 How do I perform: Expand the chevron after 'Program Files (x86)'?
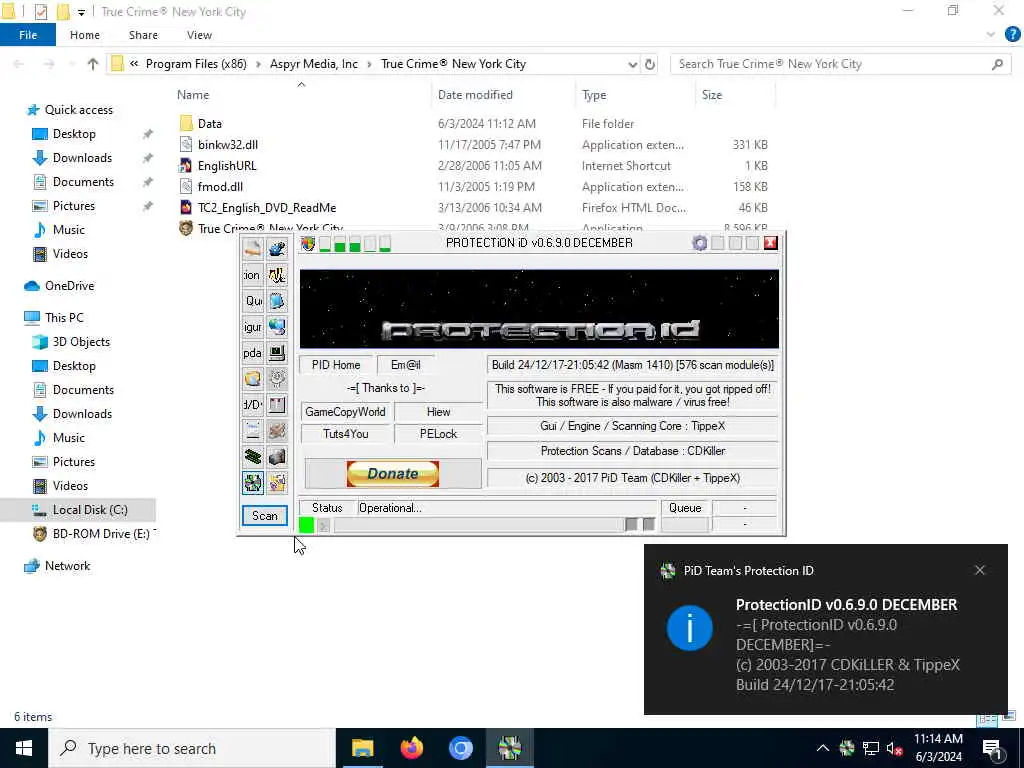point(258,64)
